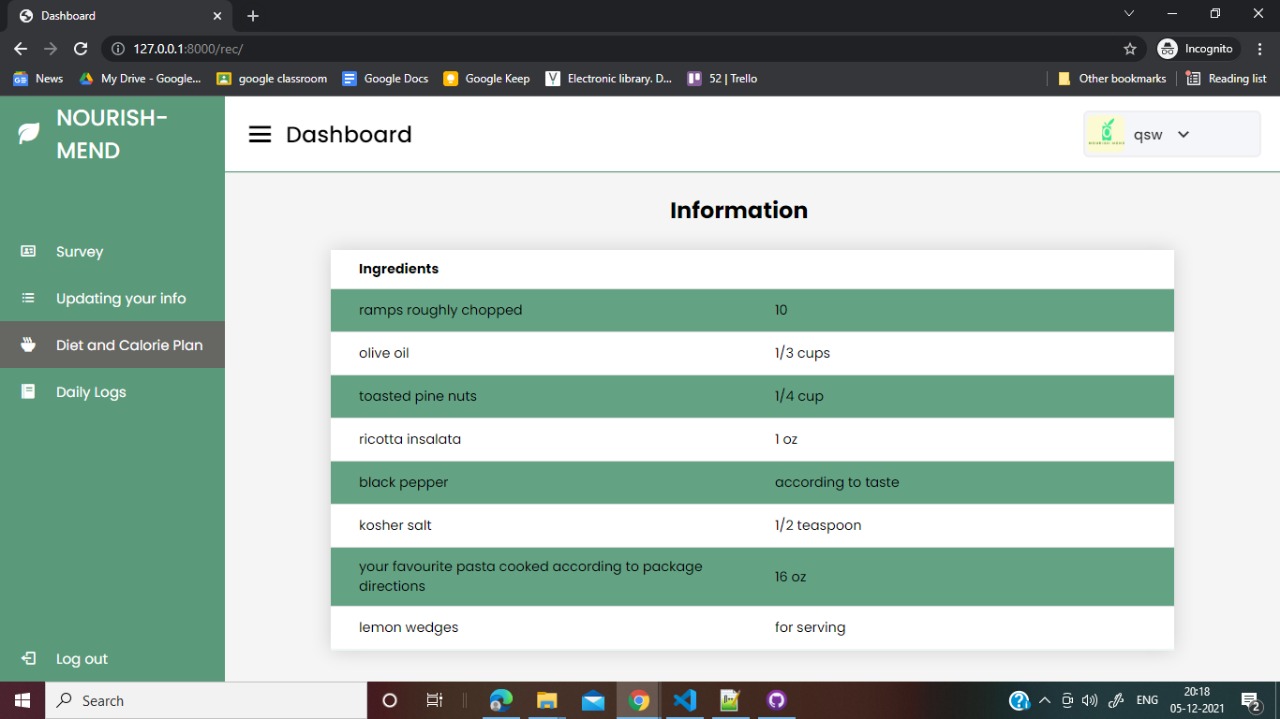Open the clock showing 20:18 05-12-2021
Image resolution: width=1280 pixels, height=719 pixels.
point(1197,700)
